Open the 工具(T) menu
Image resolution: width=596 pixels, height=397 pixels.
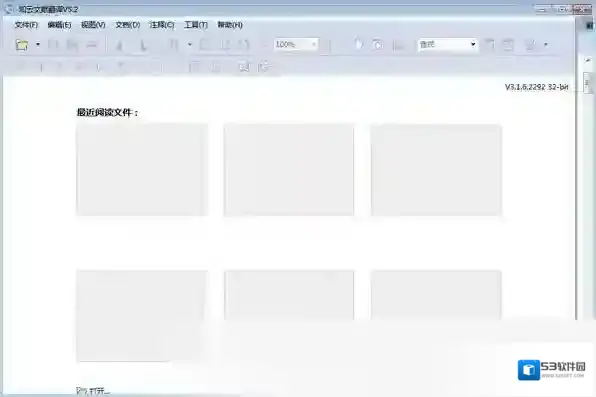[196, 25]
